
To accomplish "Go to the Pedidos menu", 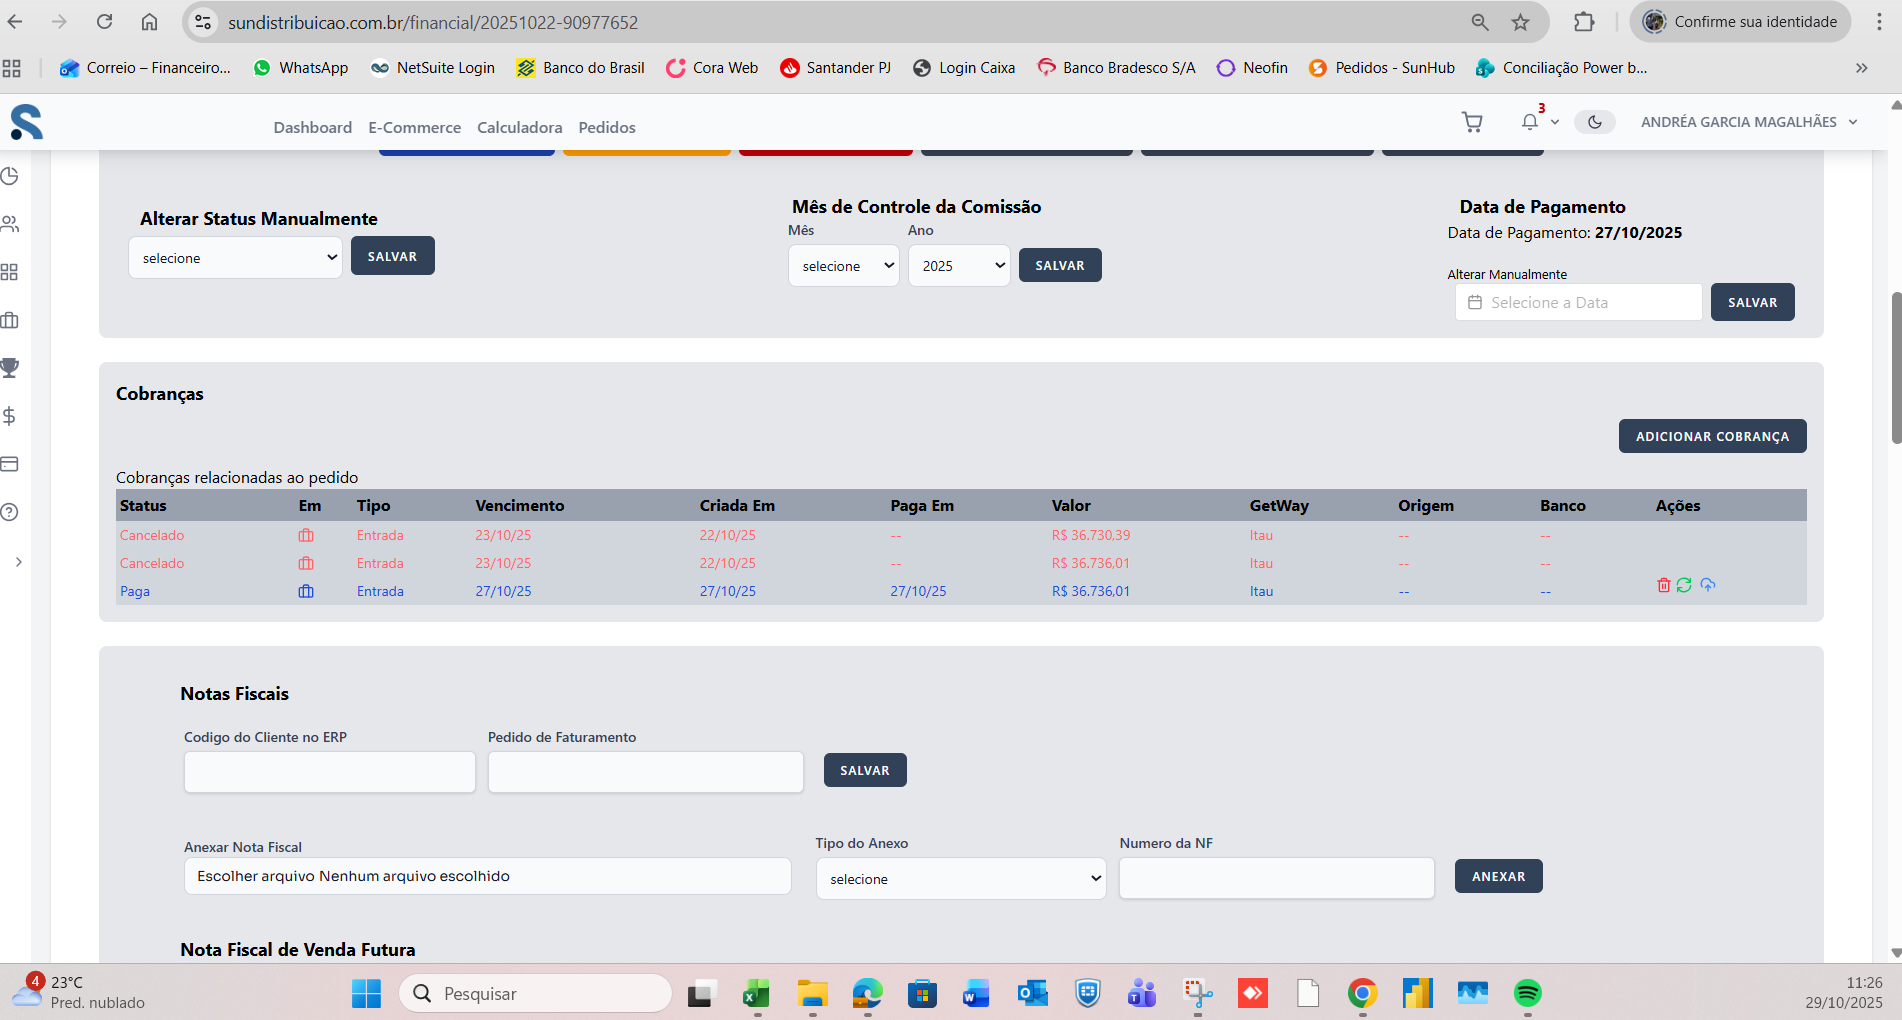I will tap(606, 128).
